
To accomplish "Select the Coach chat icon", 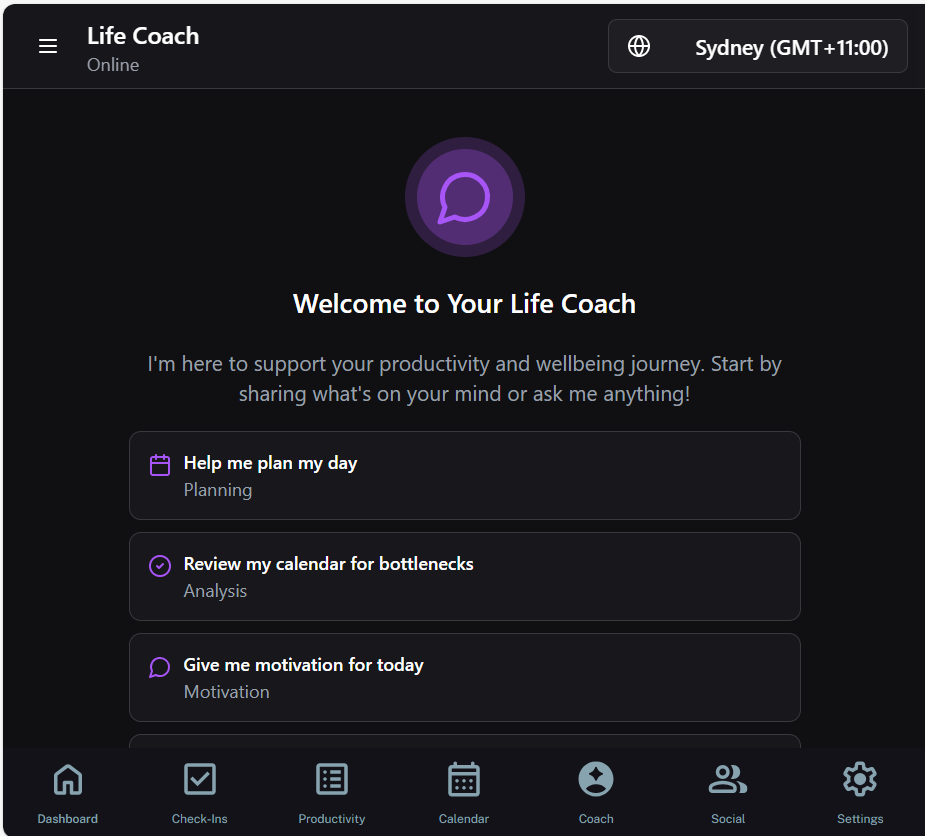I will 595,779.
